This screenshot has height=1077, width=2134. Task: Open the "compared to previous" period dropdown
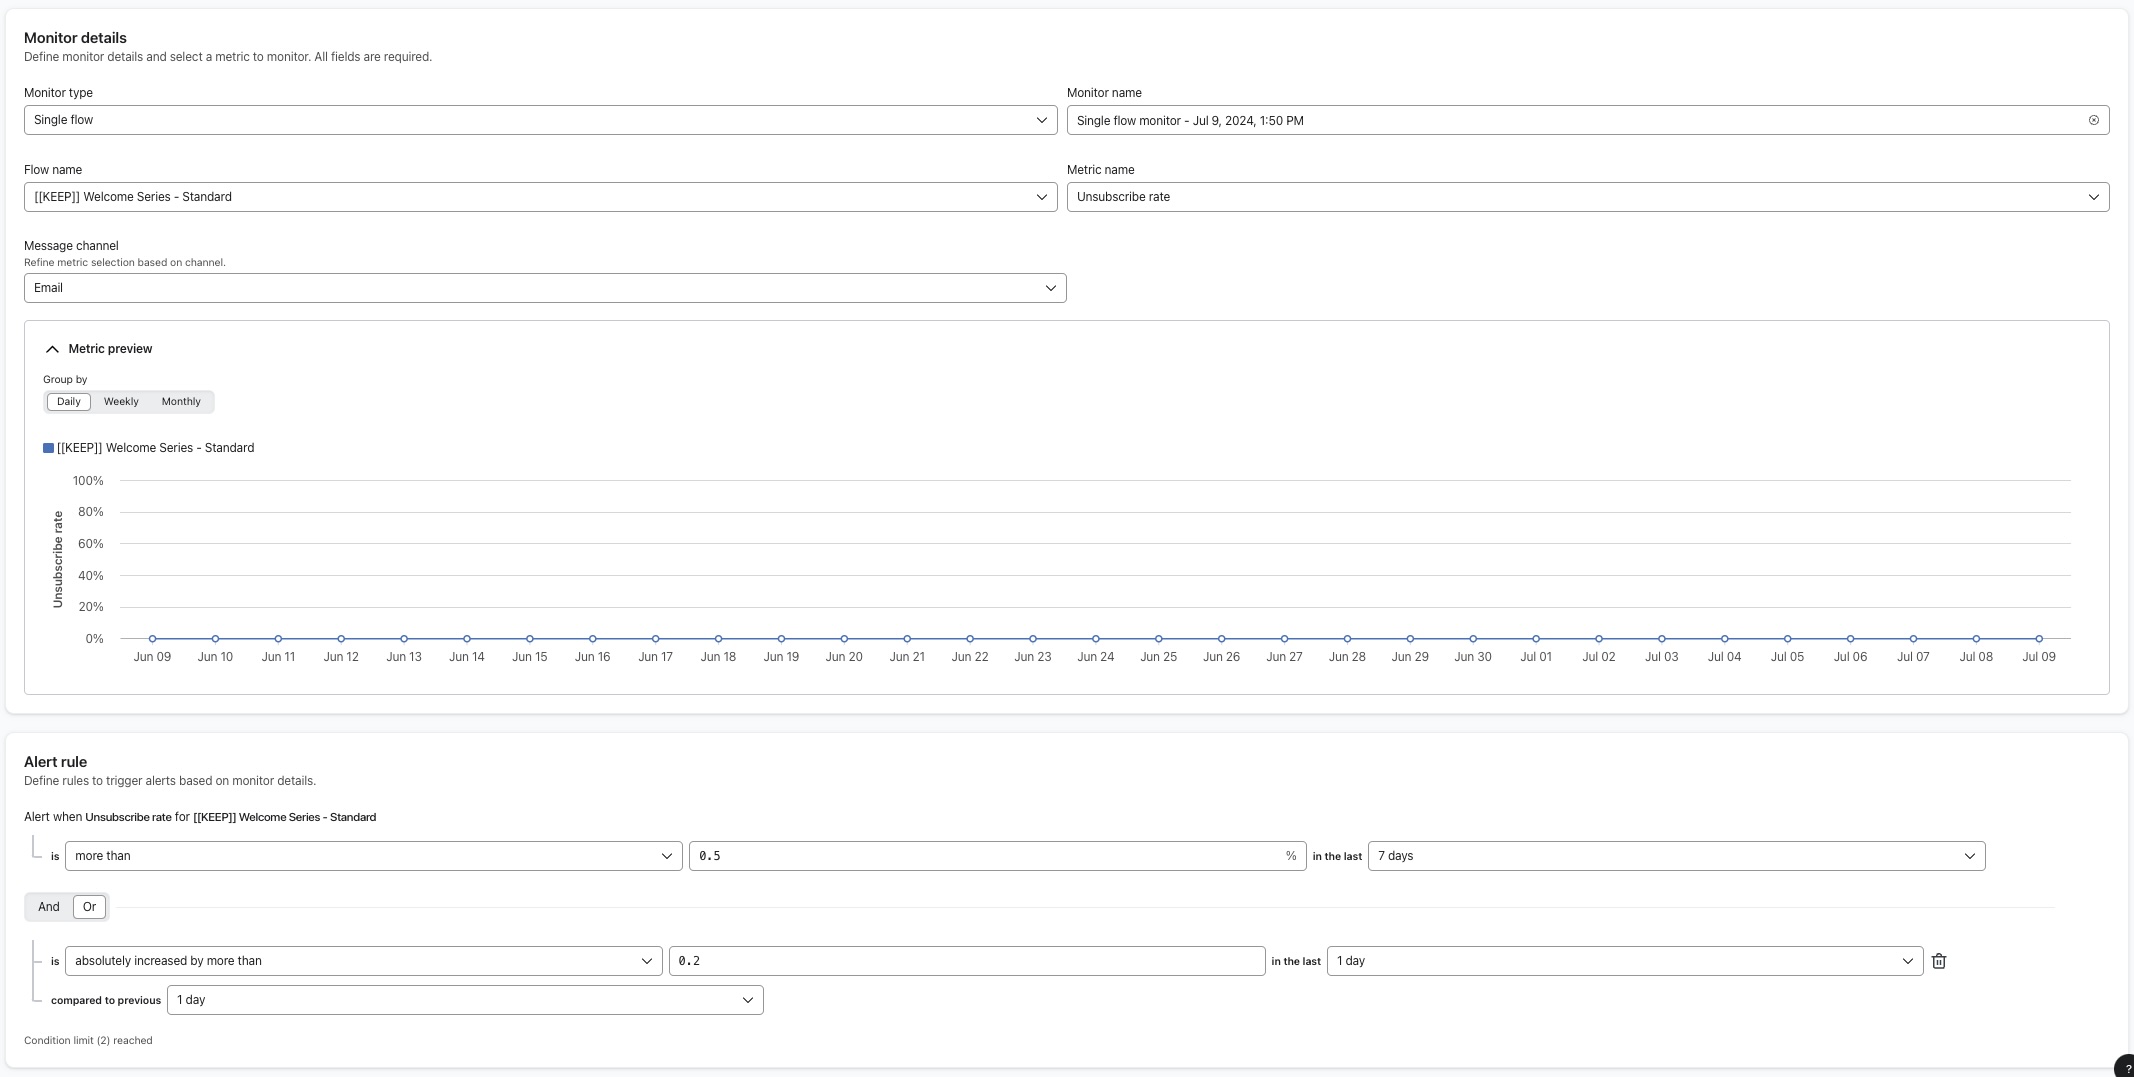pyautogui.click(x=464, y=999)
